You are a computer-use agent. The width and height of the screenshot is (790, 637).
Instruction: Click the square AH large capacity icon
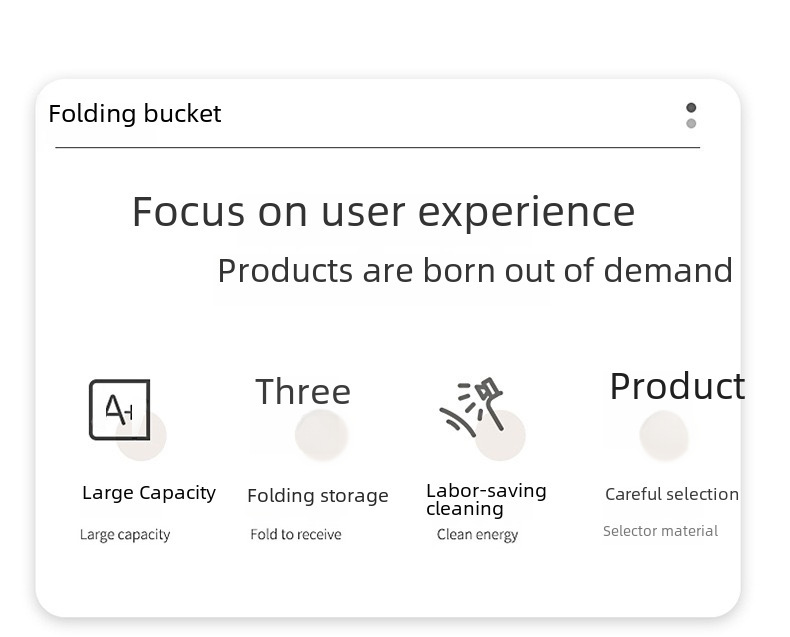118,409
